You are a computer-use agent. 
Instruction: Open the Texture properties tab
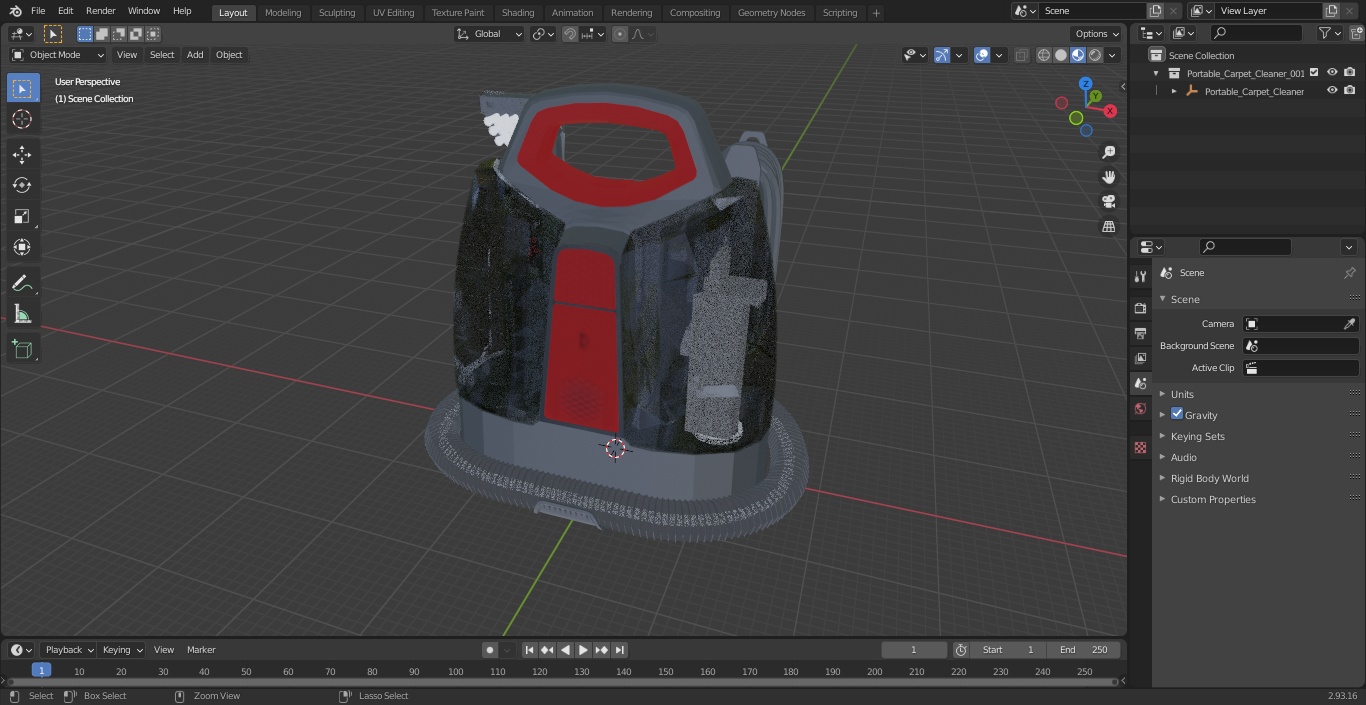click(1140, 448)
